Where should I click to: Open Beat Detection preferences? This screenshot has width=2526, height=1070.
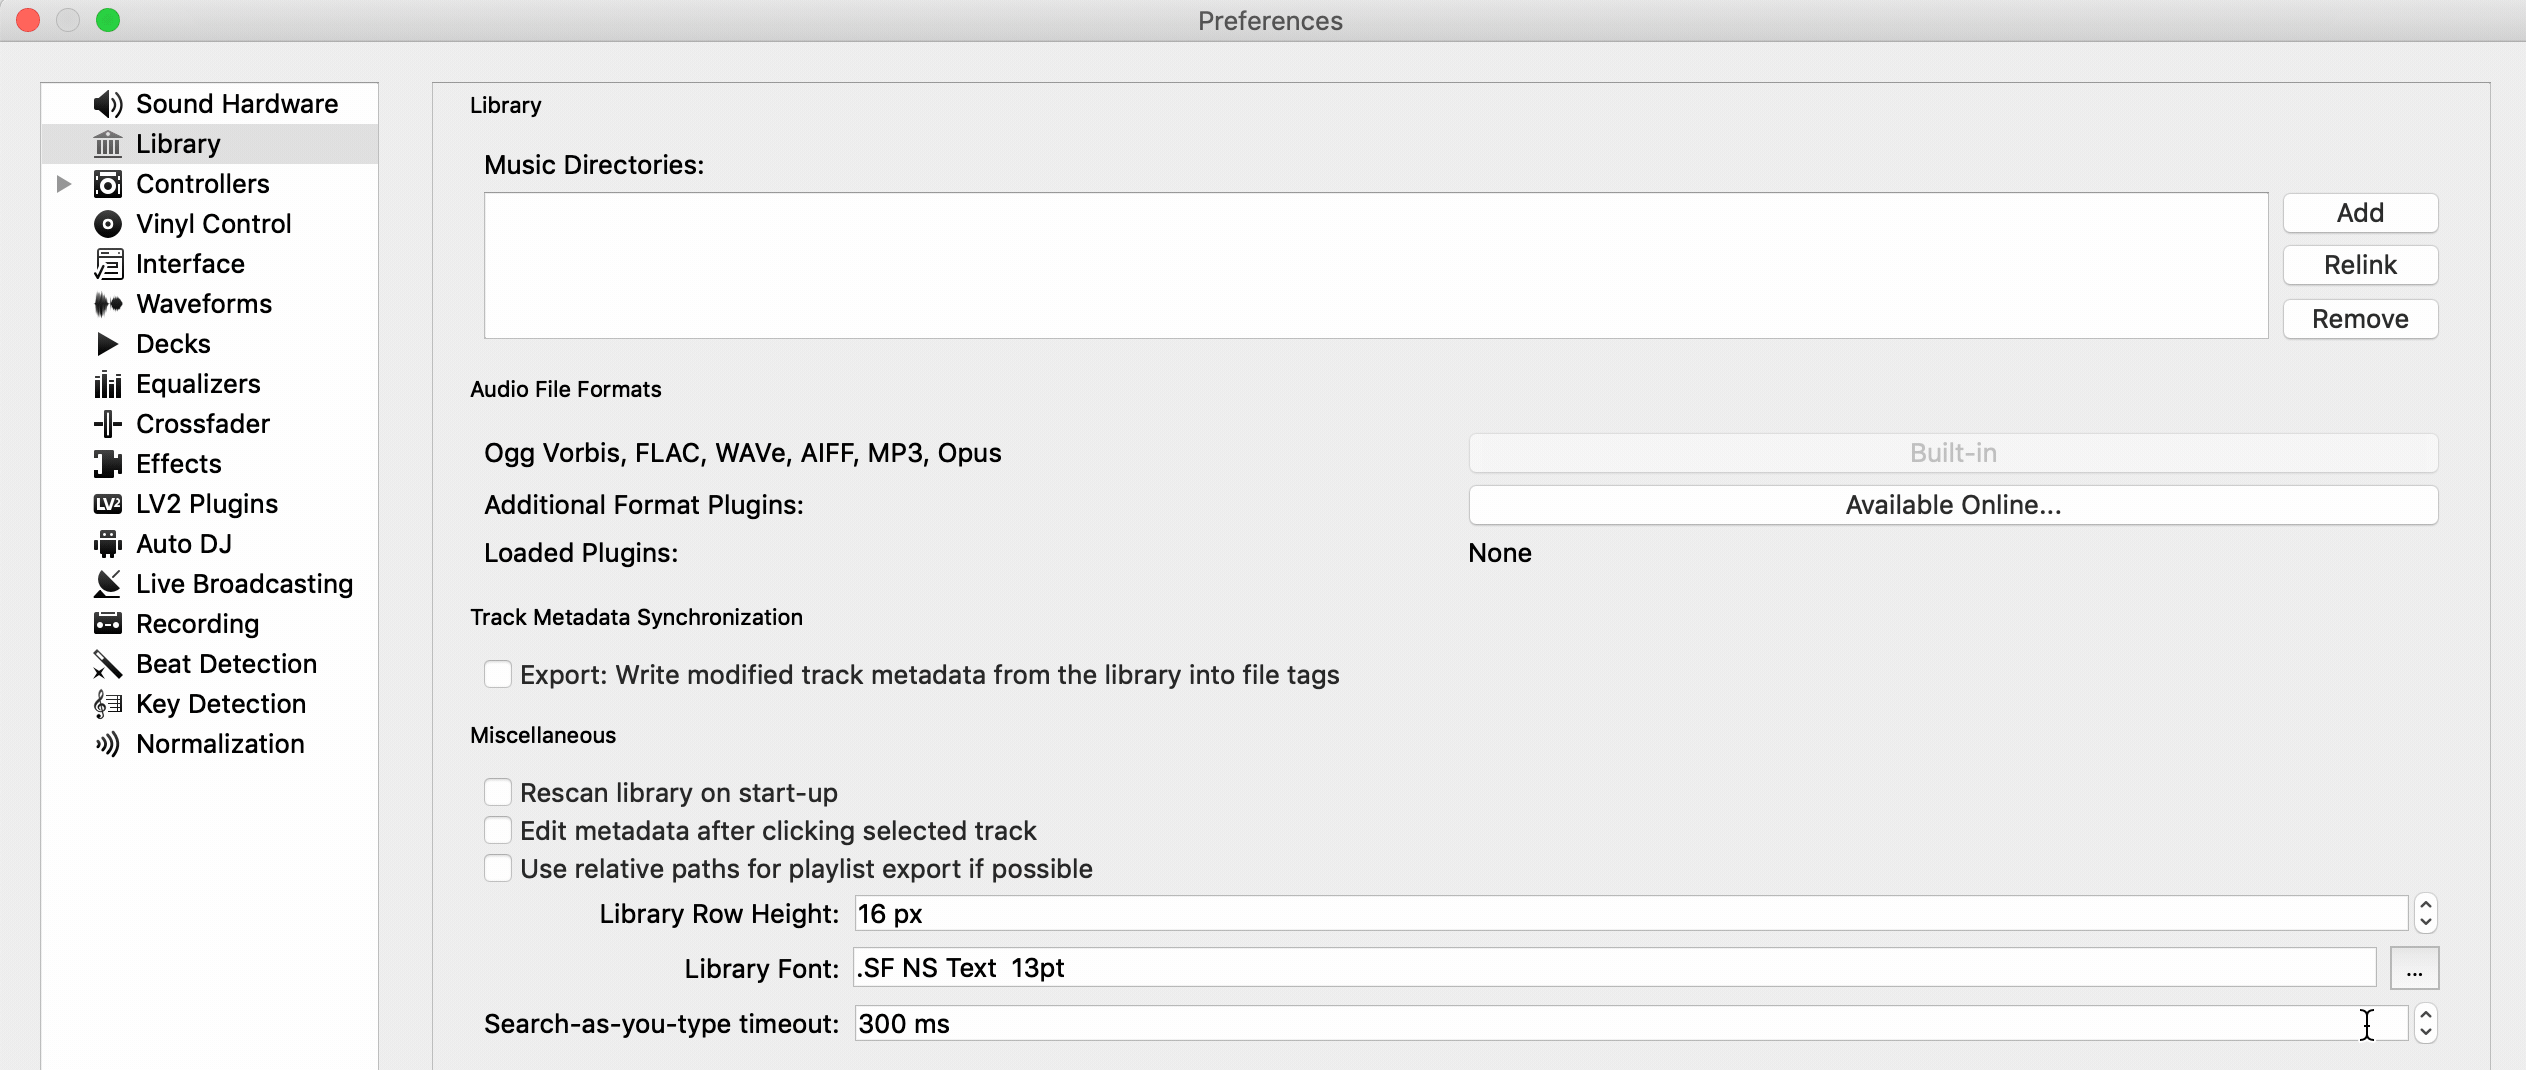227,664
